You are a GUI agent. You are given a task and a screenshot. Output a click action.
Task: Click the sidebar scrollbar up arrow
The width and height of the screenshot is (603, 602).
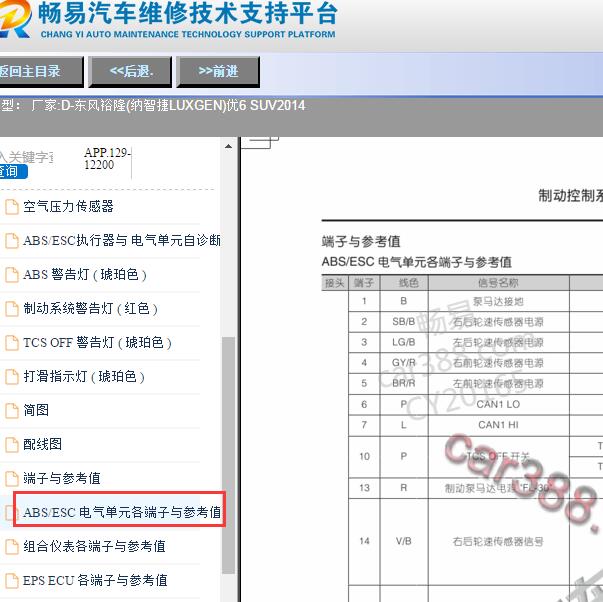(228, 146)
